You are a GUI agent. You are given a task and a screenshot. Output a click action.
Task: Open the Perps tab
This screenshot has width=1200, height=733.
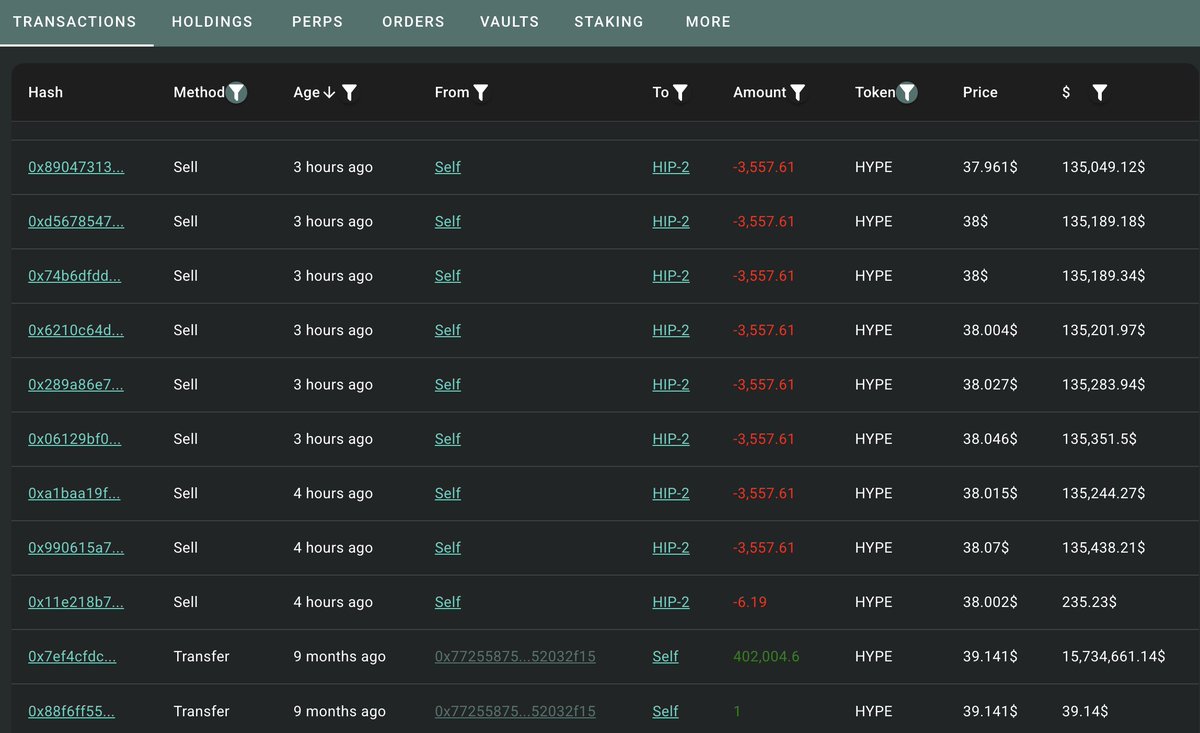[x=317, y=22]
